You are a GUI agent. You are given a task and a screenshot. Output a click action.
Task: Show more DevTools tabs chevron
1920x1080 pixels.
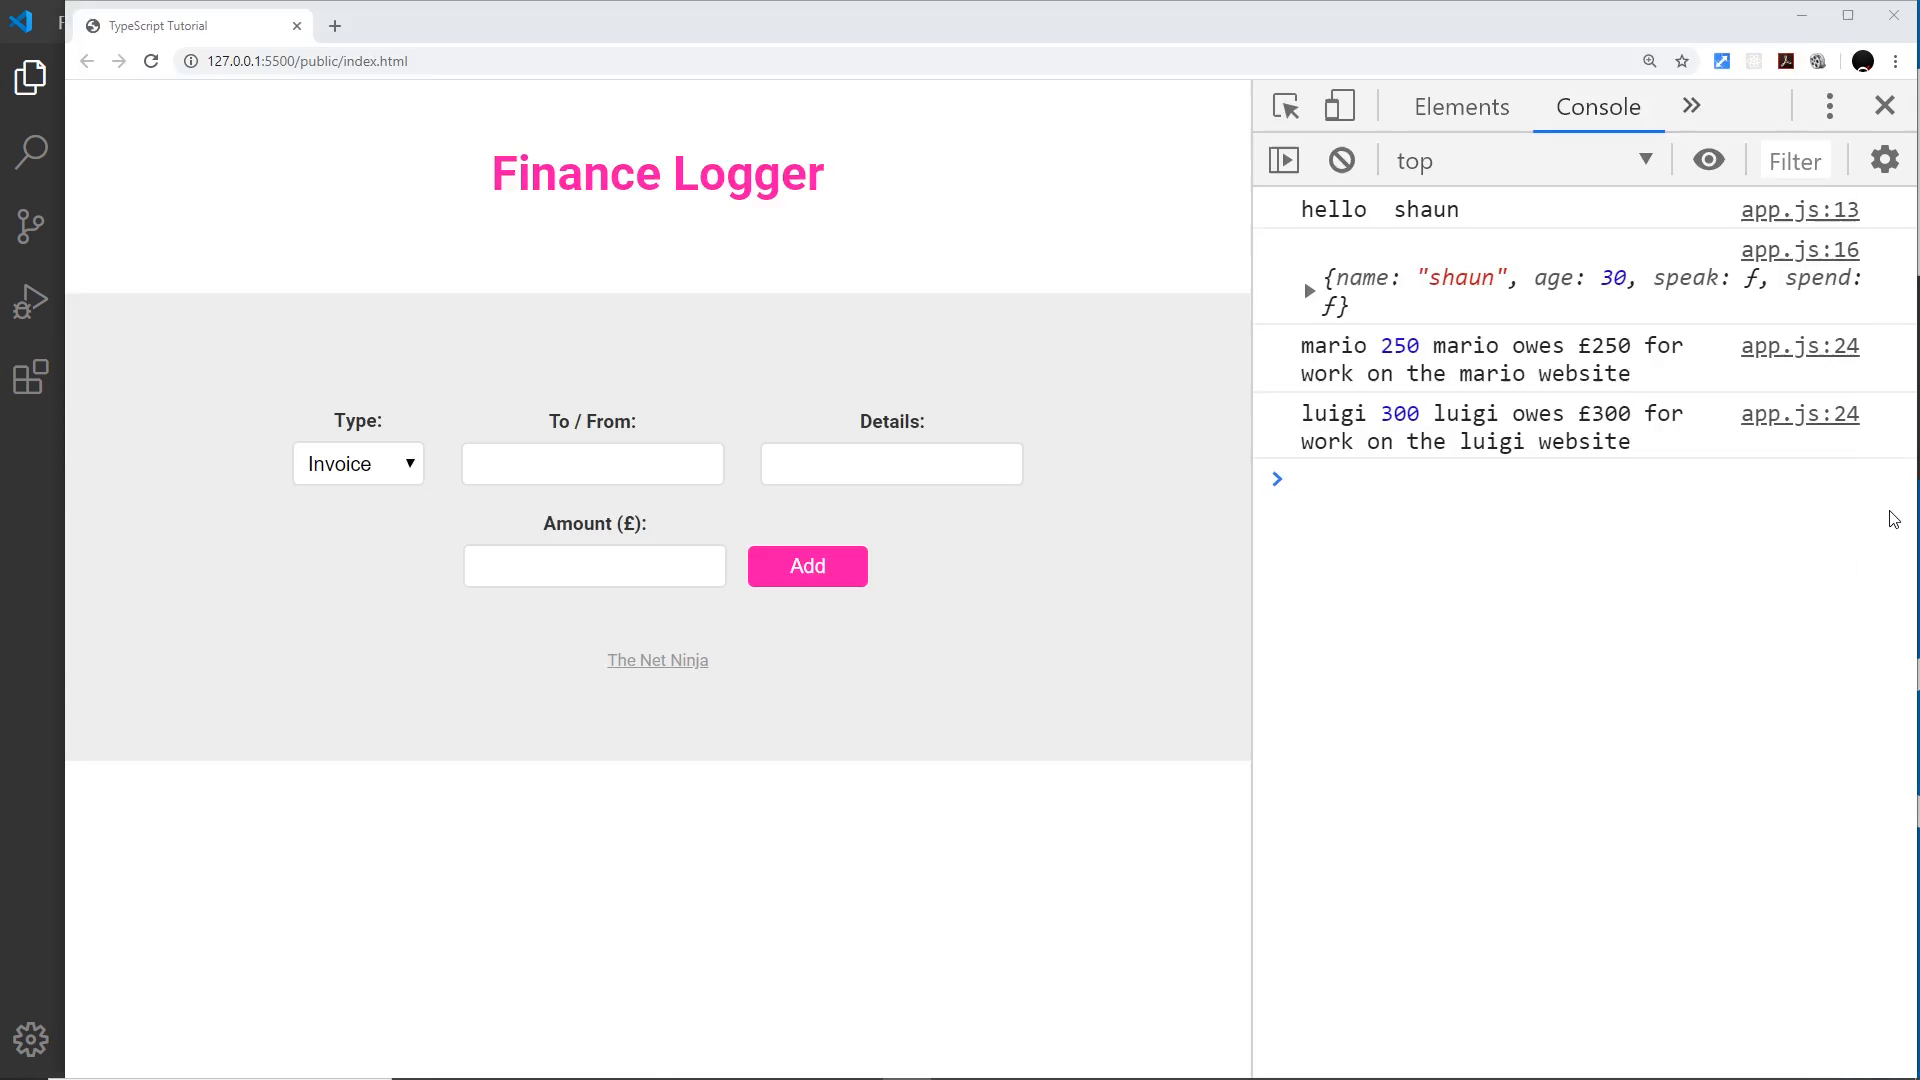pos(1691,106)
